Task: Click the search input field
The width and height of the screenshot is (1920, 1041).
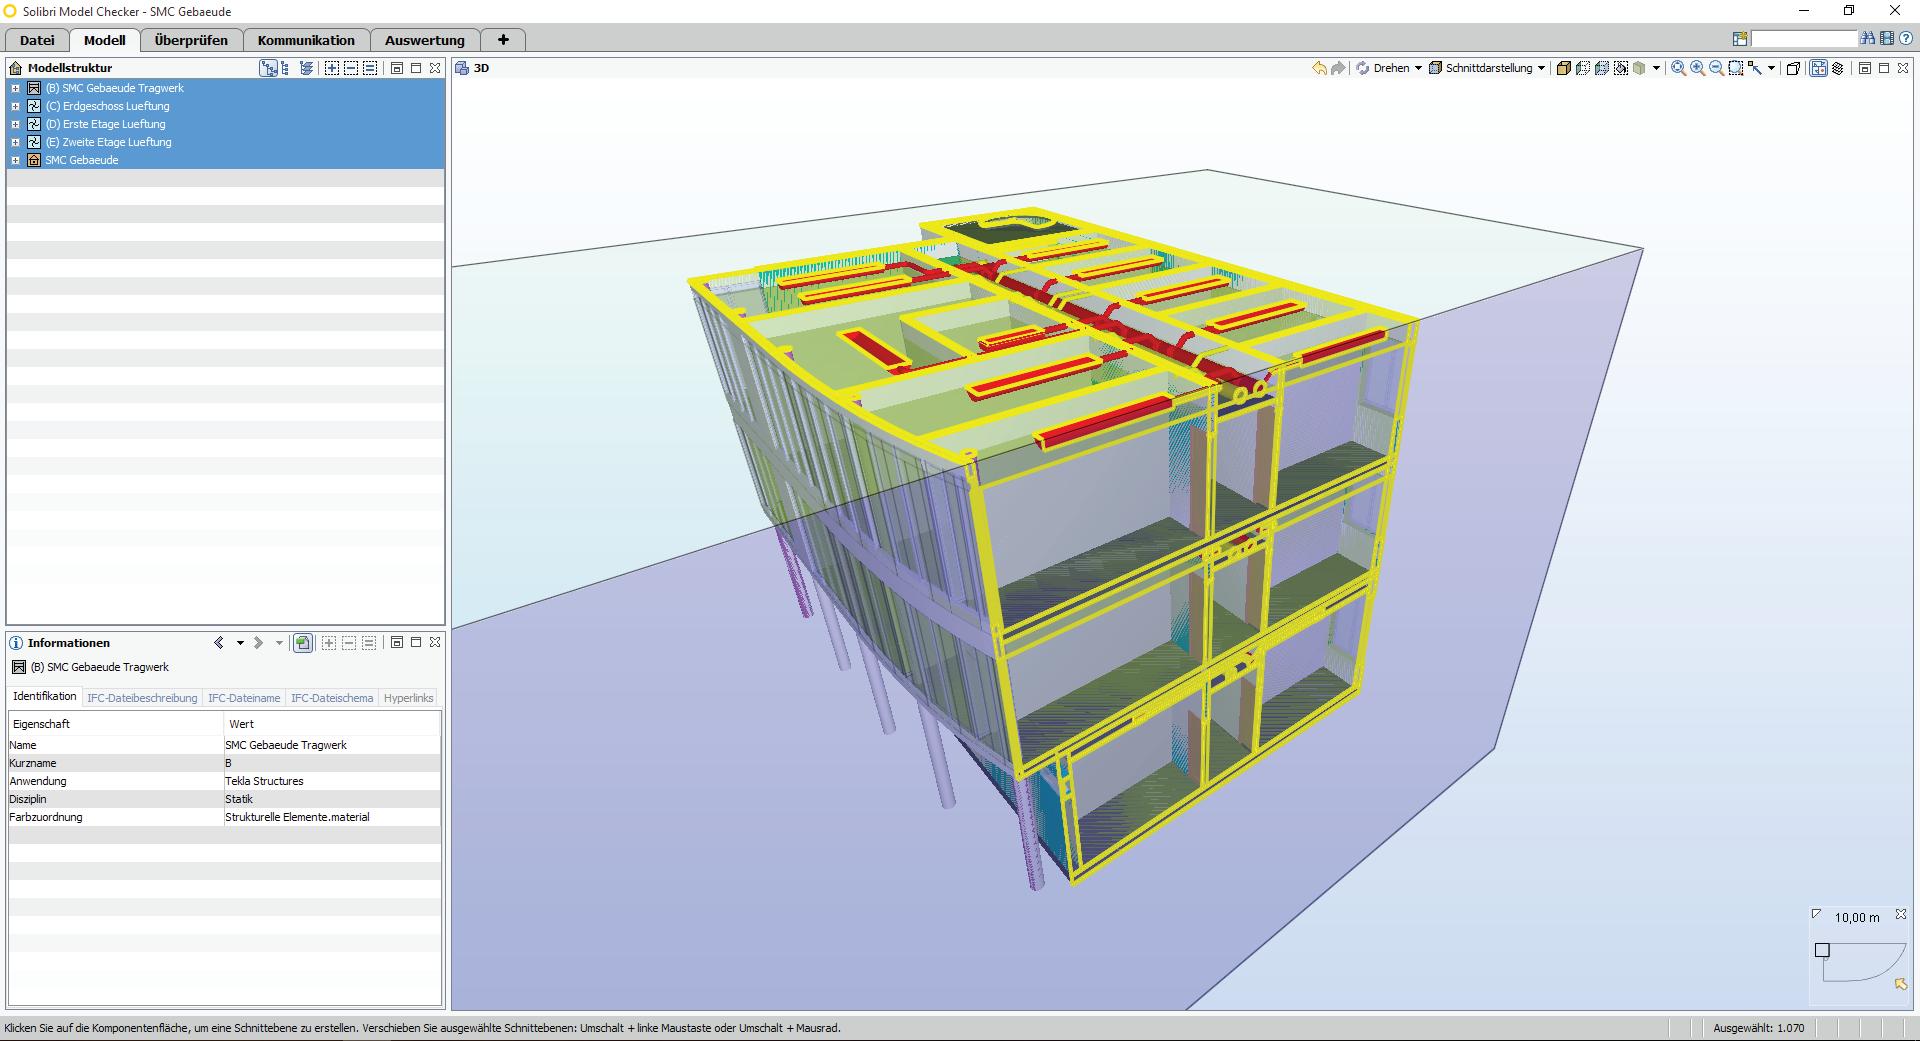Action: pyautogui.click(x=1804, y=39)
